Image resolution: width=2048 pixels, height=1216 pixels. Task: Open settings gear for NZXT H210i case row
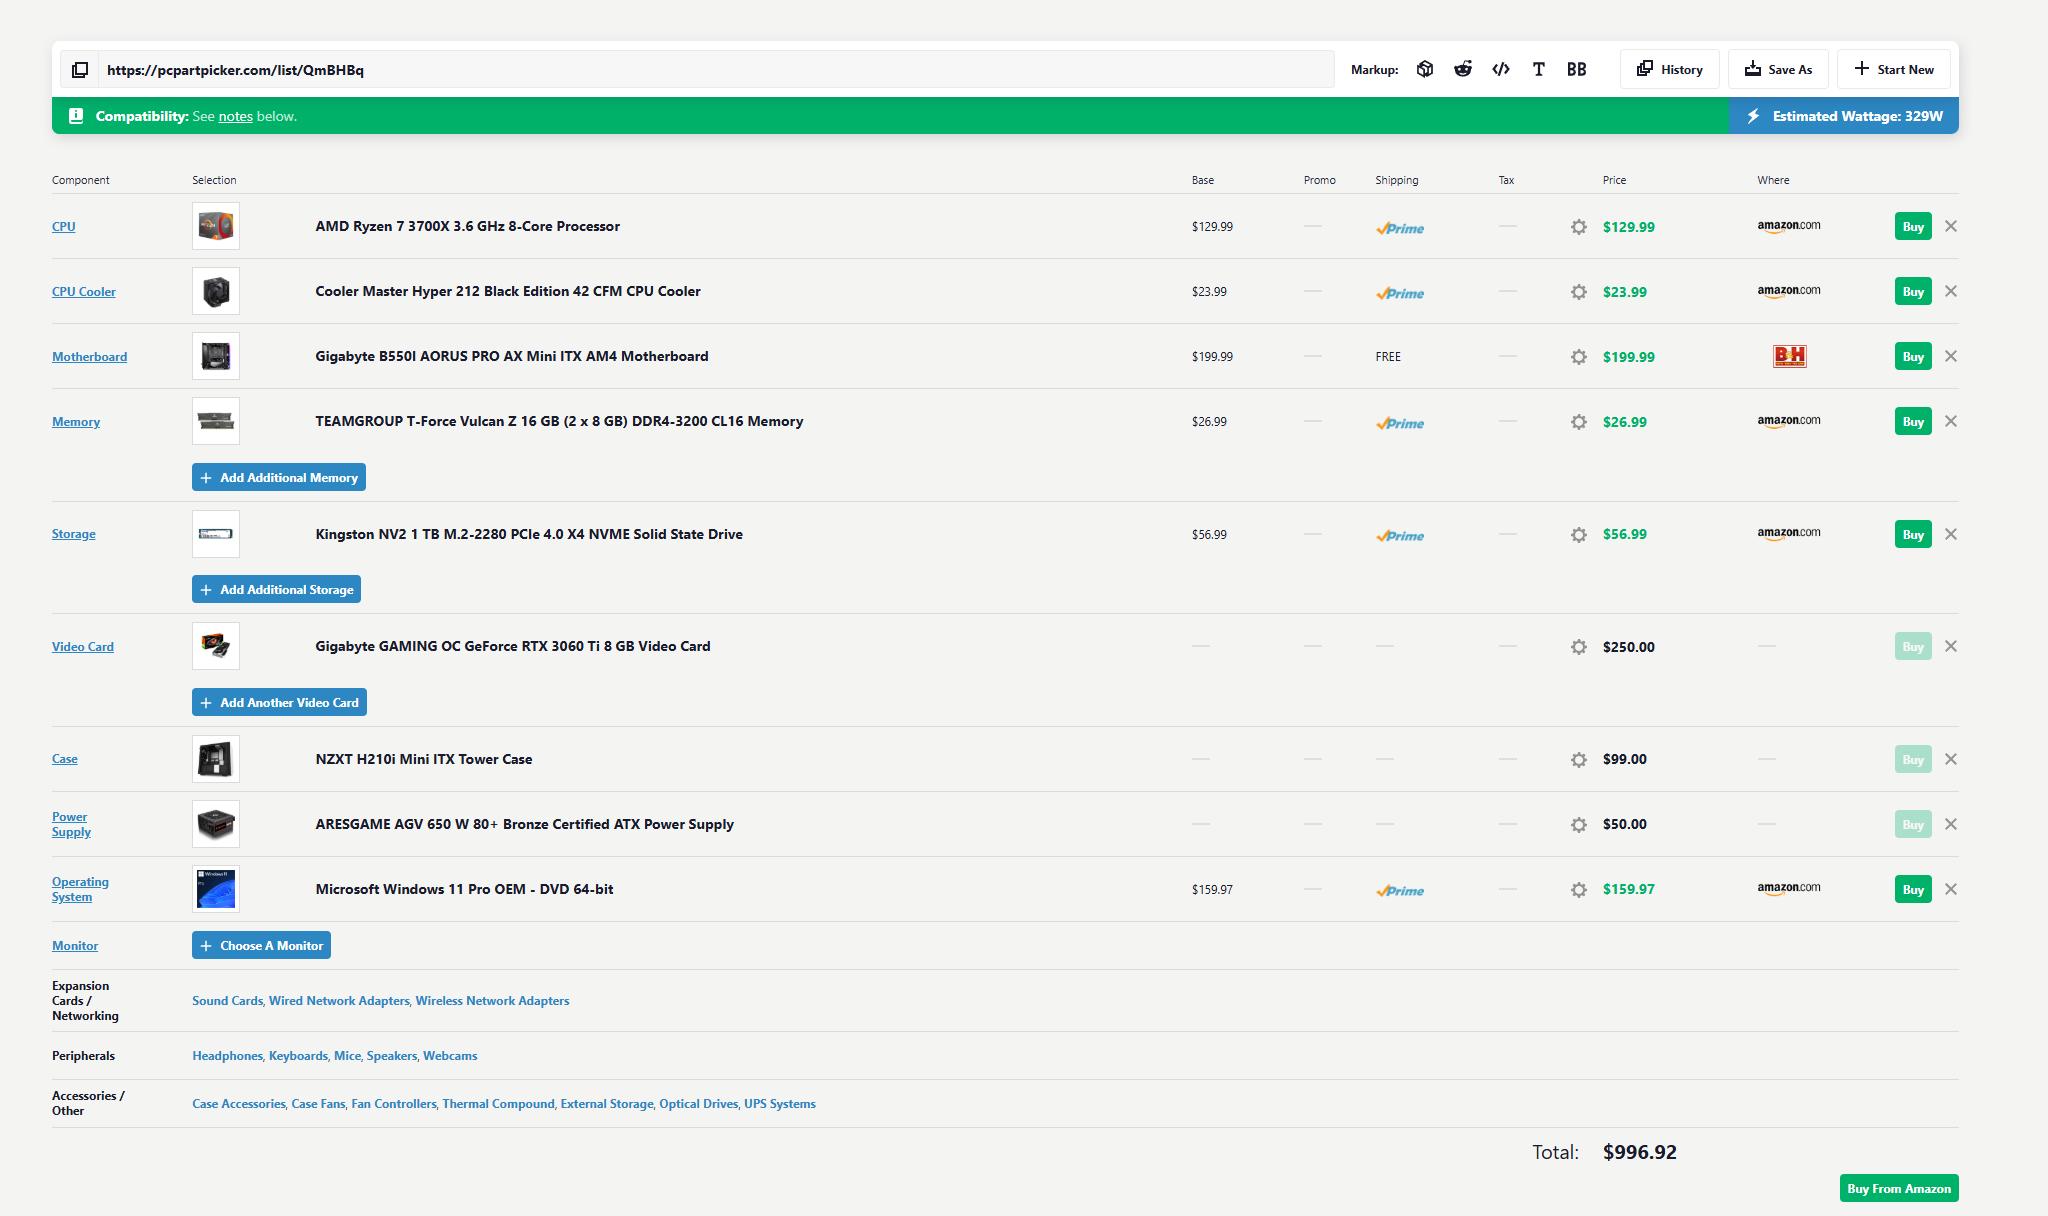1579,760
